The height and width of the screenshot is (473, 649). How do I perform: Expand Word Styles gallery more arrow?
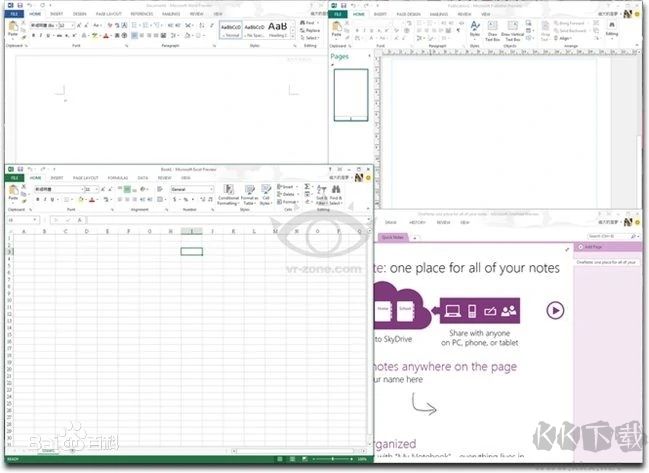[293, 36]
